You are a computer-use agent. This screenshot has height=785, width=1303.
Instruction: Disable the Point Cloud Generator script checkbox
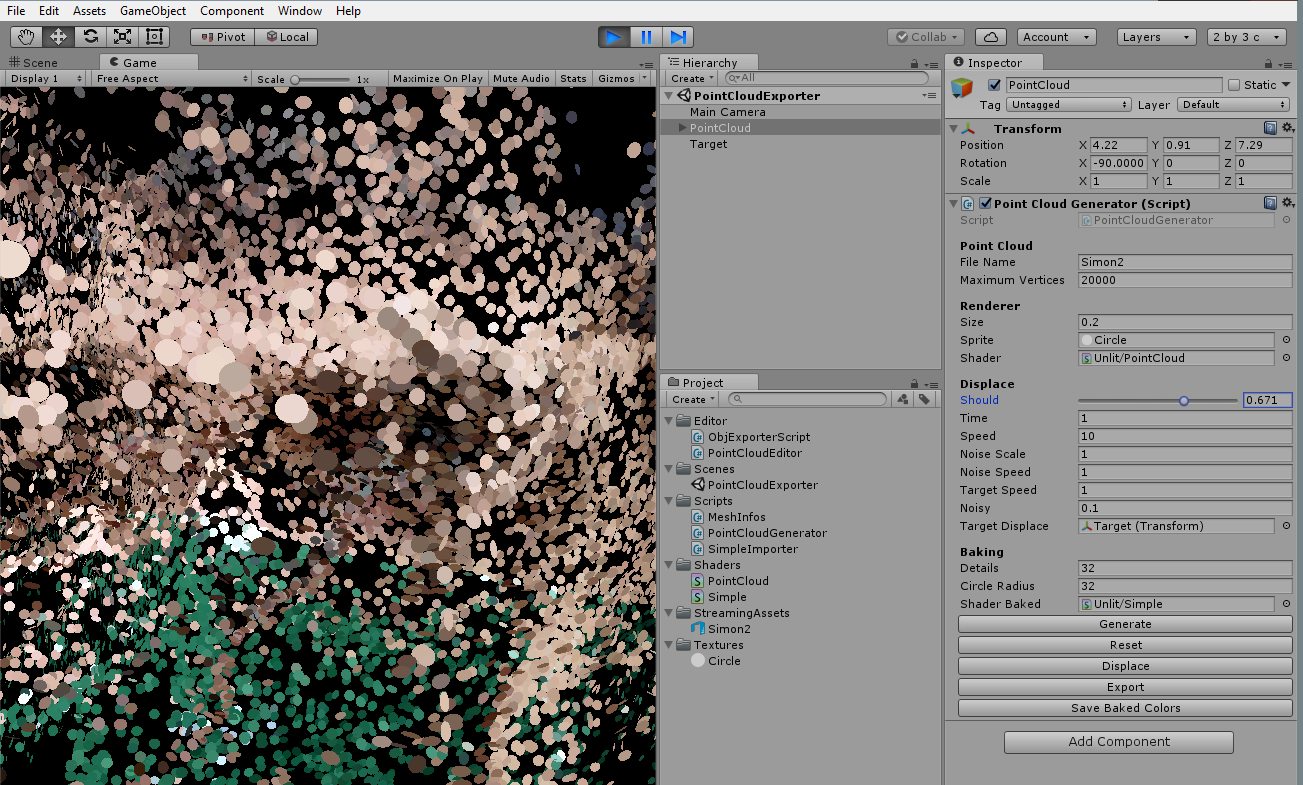click(x=985, y=204)
